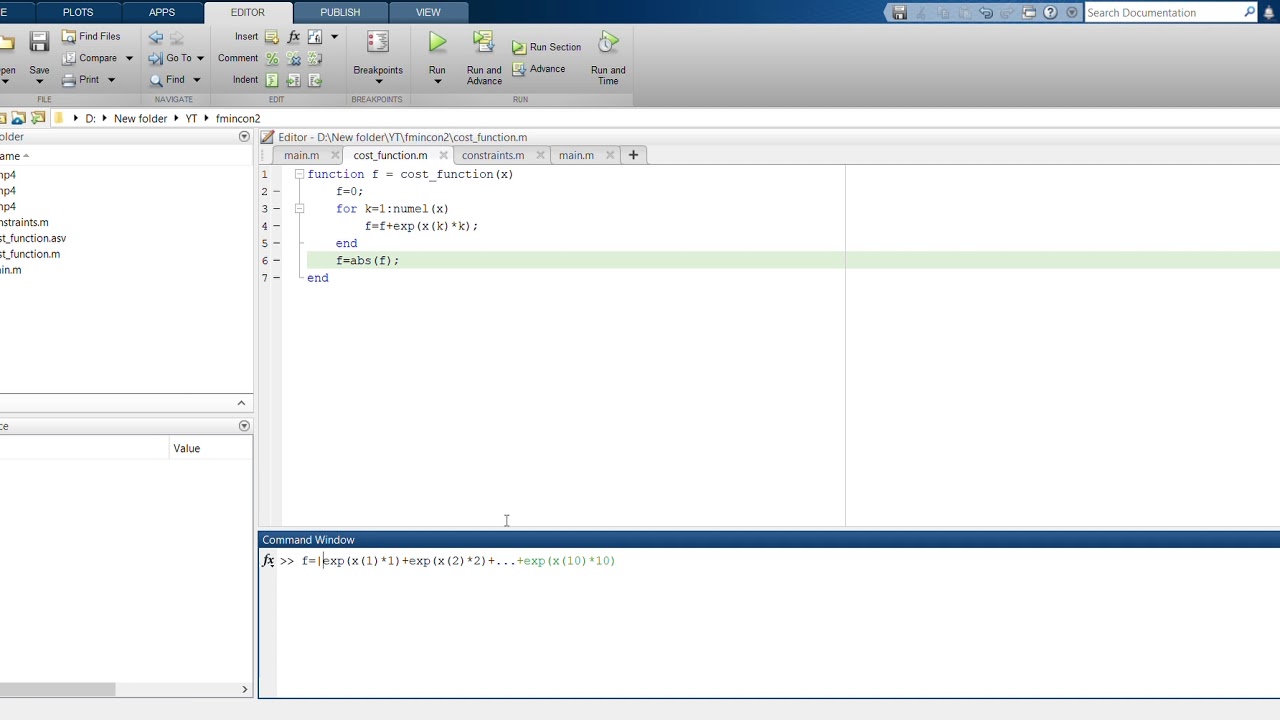This screenshot has height=720, width=1280.
Task: Click the Decrease Indent icon
Action: tap(315, 80)
